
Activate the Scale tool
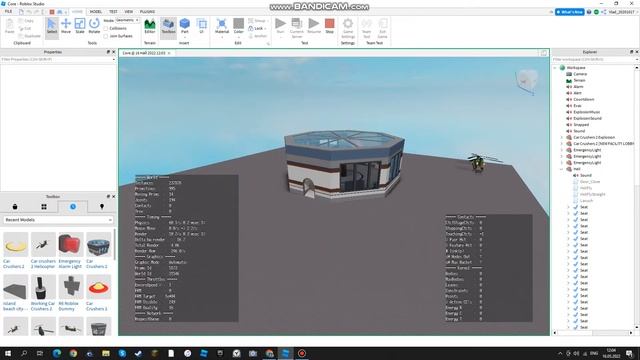pyautogui.click(x=80, y=27)
